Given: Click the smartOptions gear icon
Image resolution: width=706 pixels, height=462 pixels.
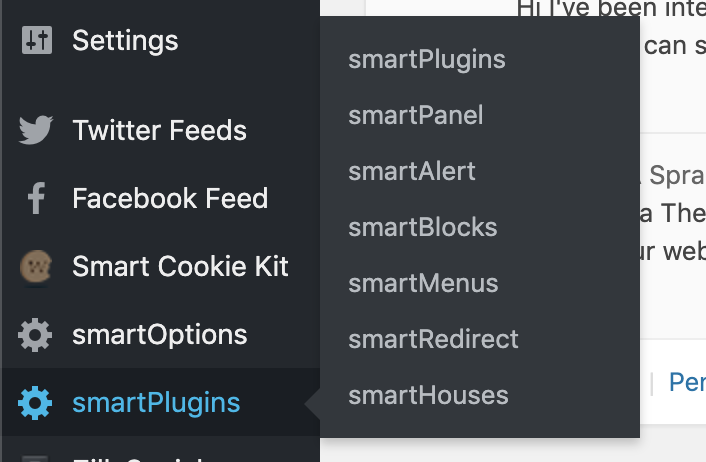Looking at the screenshot, I should coord(36,335).
